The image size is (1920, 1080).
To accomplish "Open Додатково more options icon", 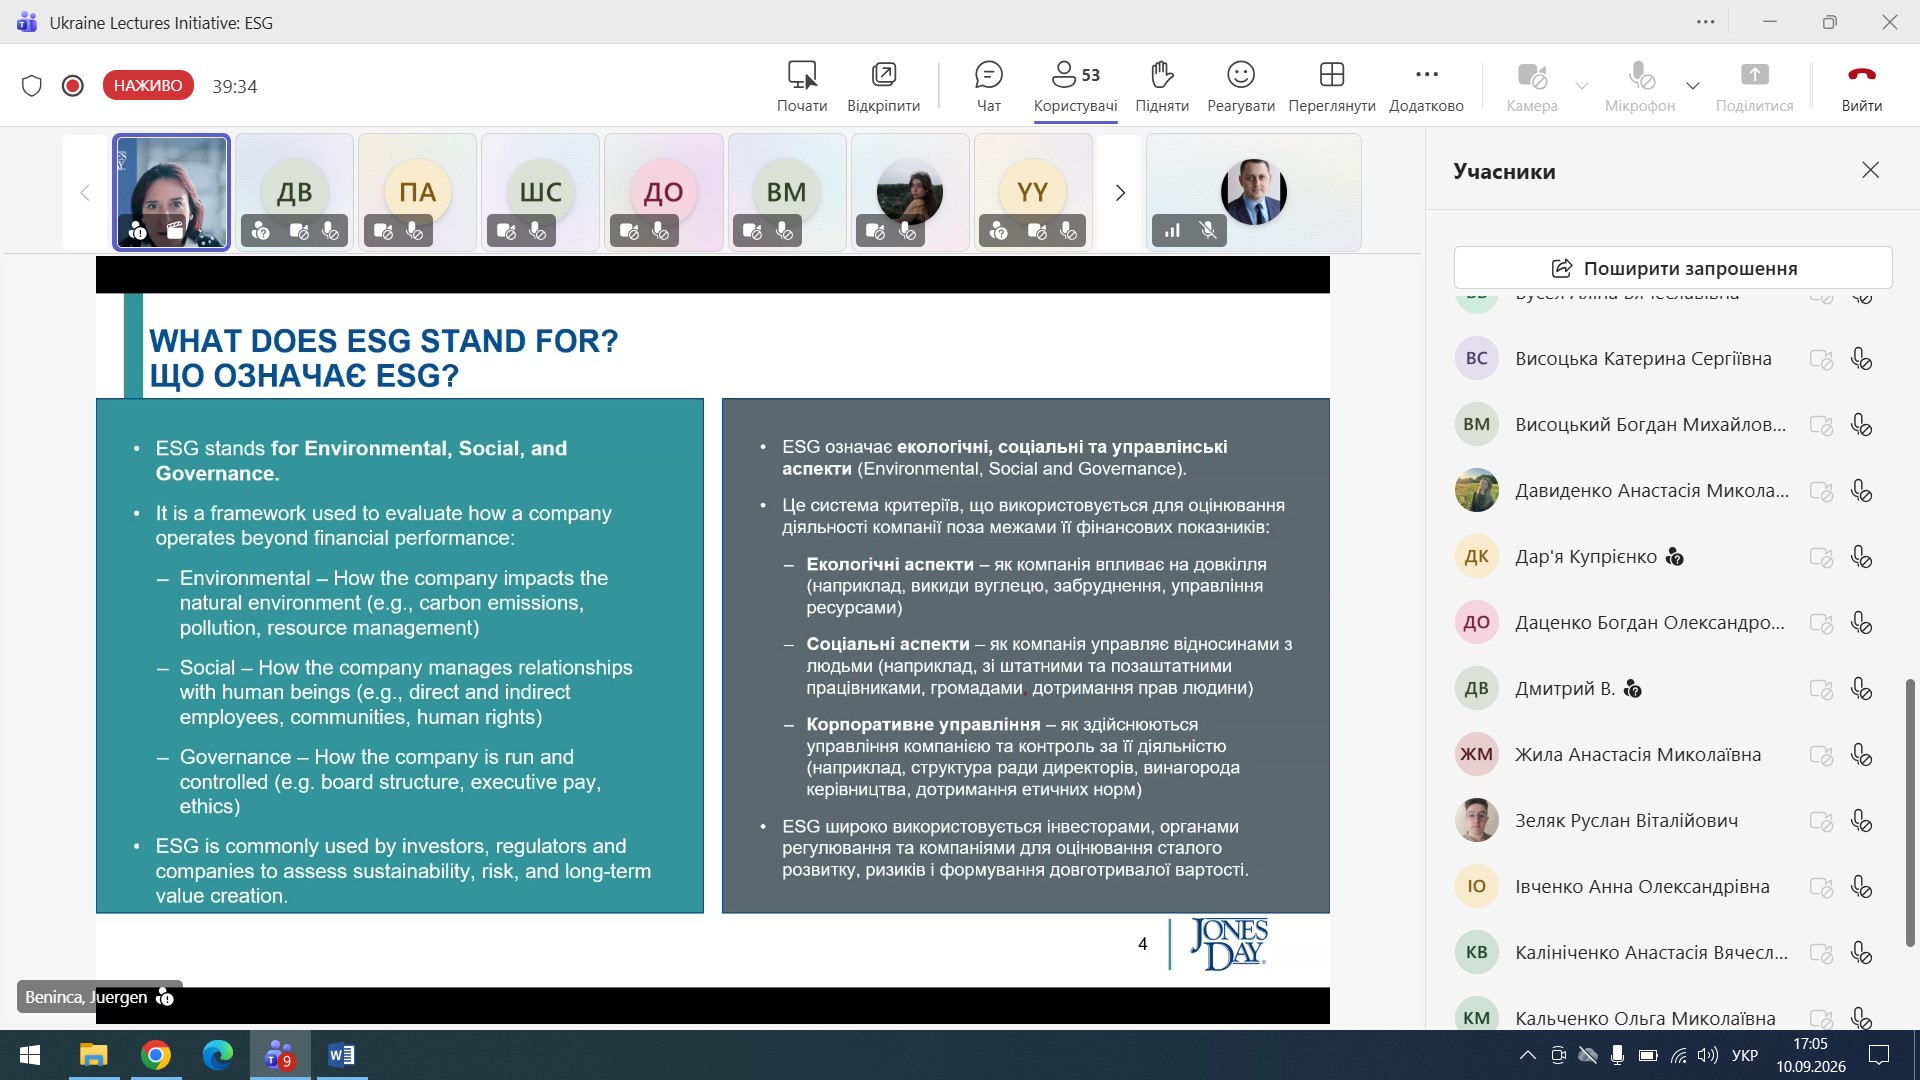I will point(1426,86).
